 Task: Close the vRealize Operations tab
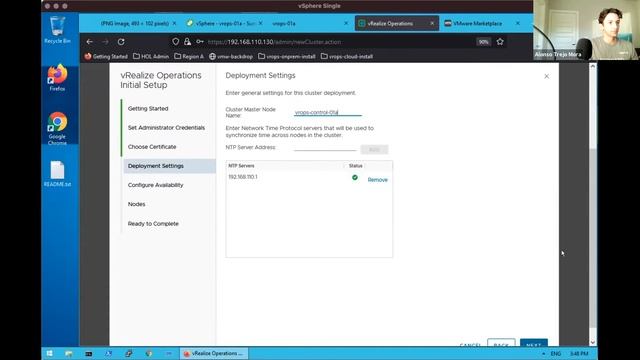432,23
